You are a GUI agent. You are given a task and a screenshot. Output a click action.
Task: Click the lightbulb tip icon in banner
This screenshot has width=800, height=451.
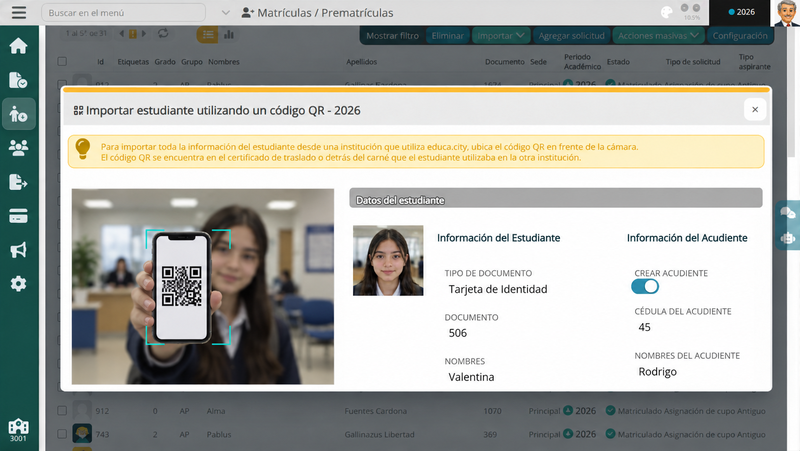coord(83,149)
